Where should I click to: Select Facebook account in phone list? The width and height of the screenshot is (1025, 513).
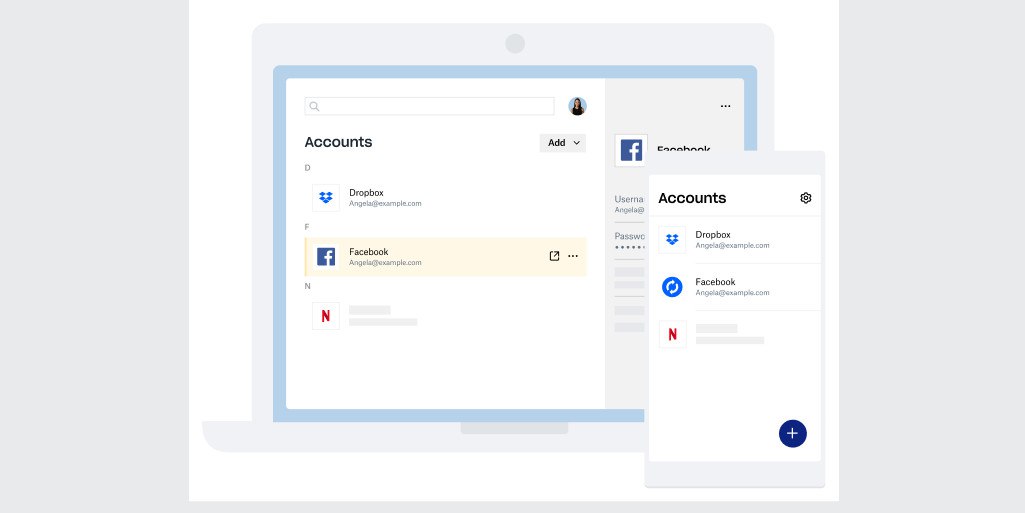[x=735, y=287]
